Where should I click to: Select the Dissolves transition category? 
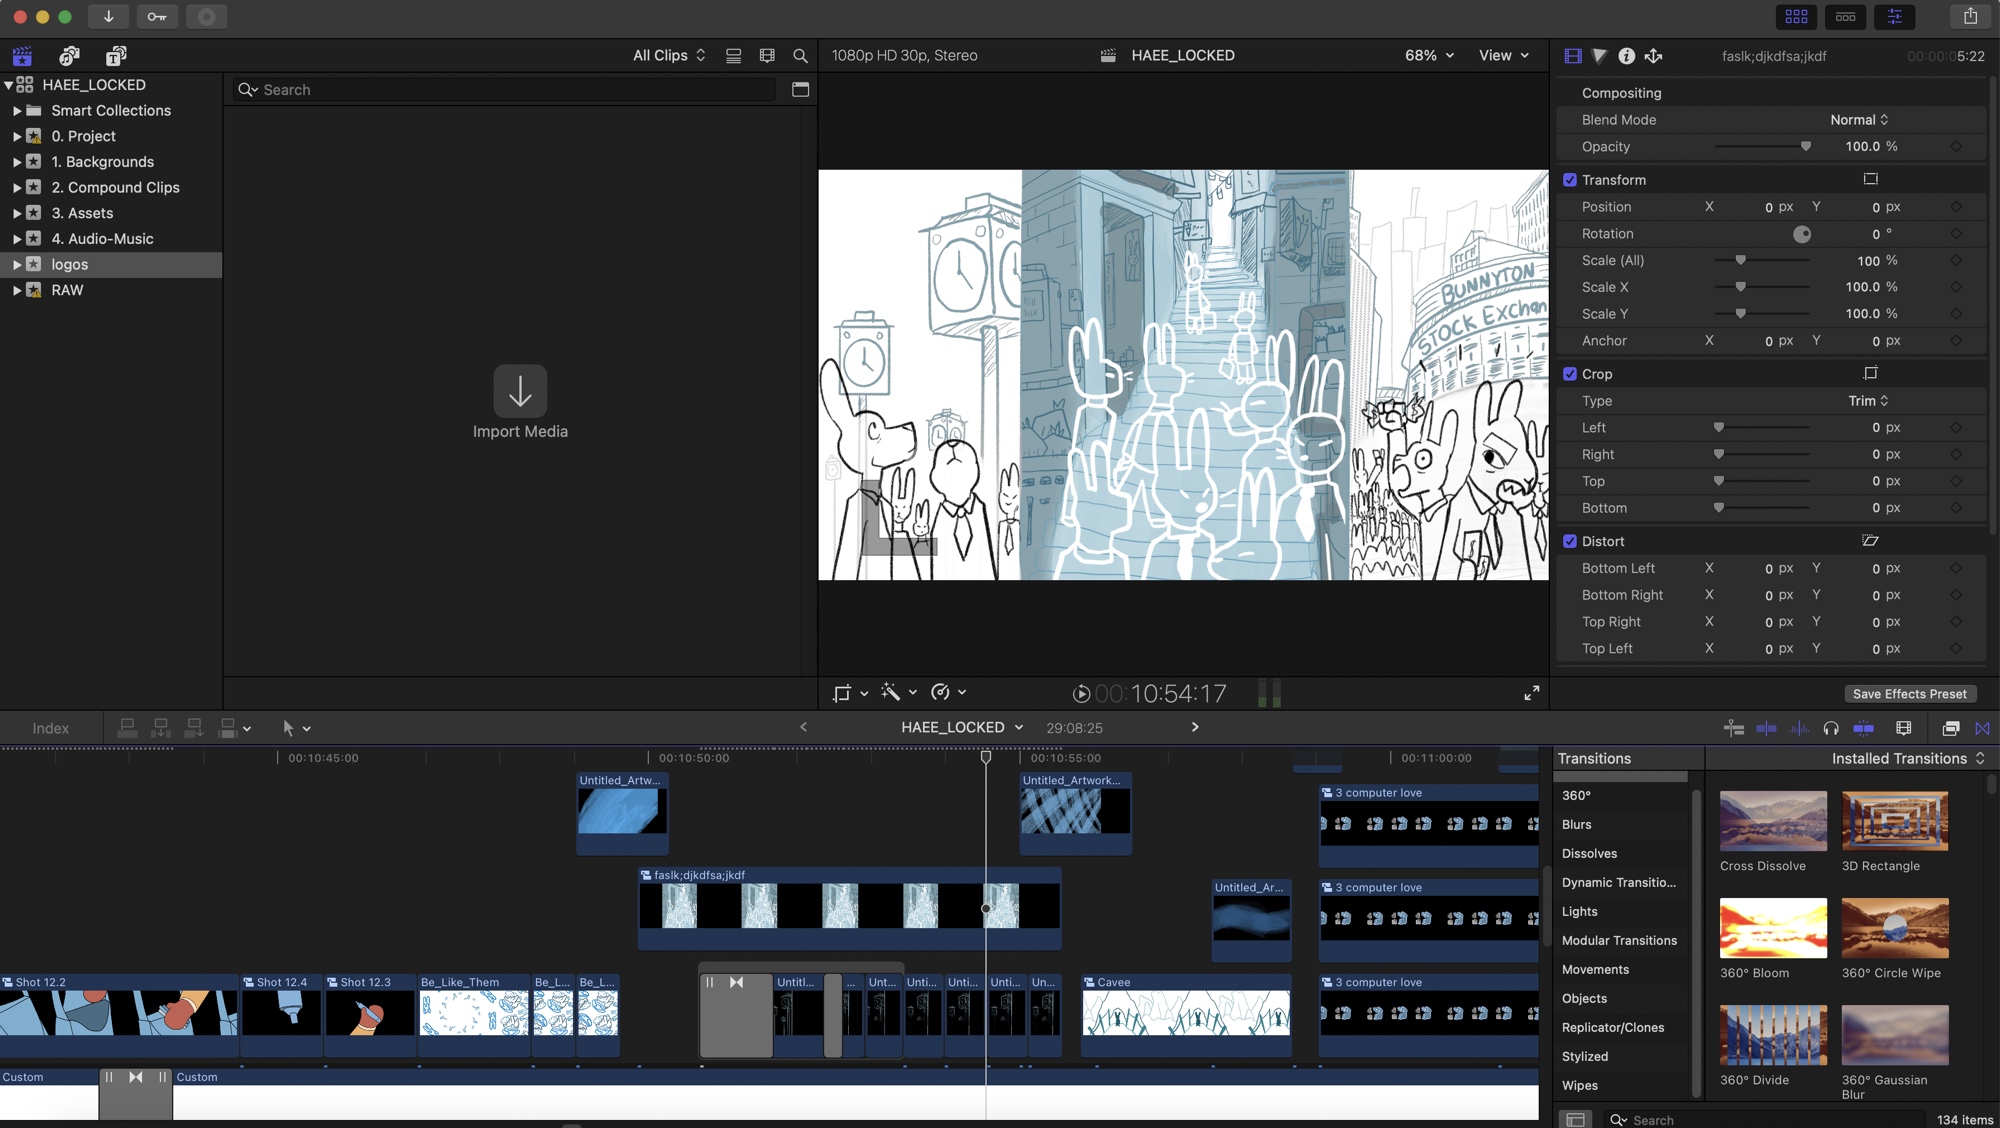click(x=1589, y=853)
